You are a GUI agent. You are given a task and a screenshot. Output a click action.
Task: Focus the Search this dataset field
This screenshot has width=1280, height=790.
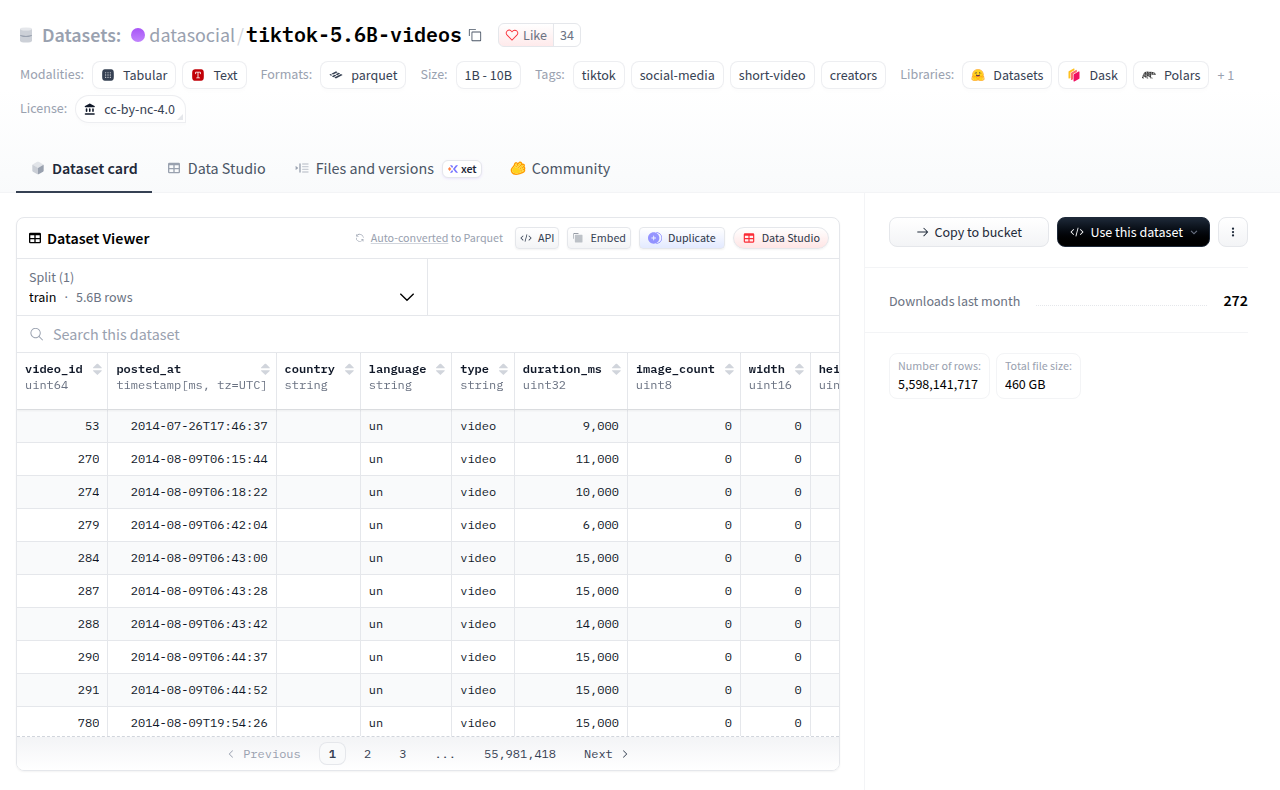point(428,334)
